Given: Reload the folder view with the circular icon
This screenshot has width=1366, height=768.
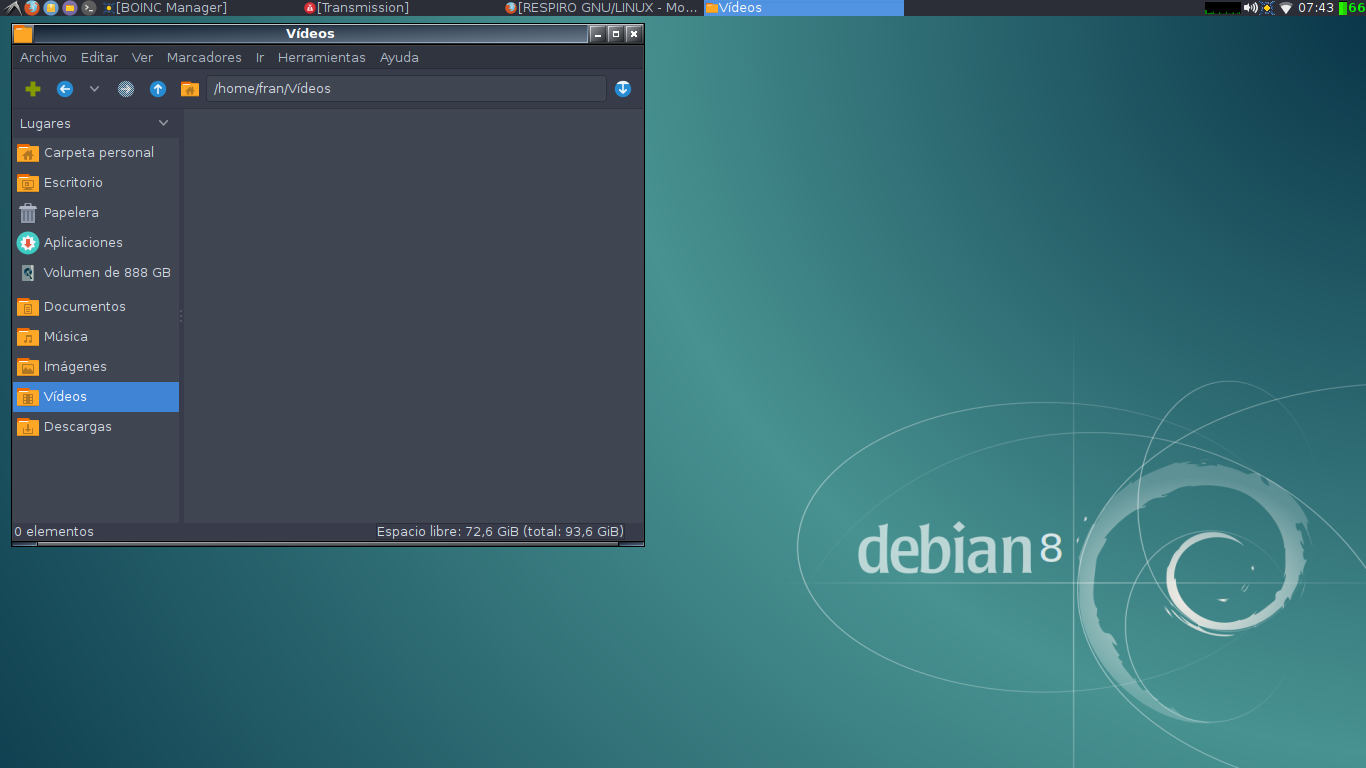Looking at the screenshot, I should click(x=125, y=88).
